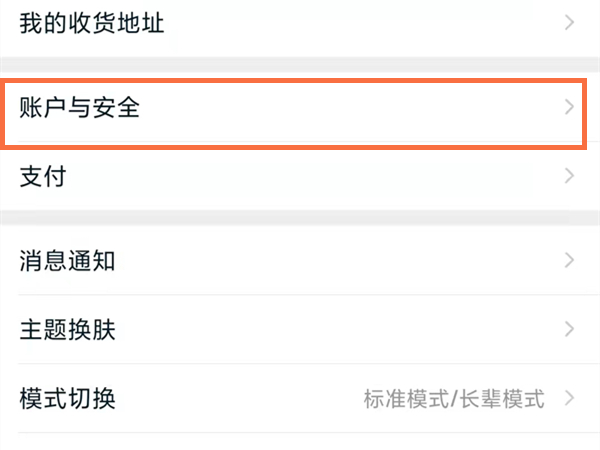Select the 账户与安全 text label

coord(80,107)
